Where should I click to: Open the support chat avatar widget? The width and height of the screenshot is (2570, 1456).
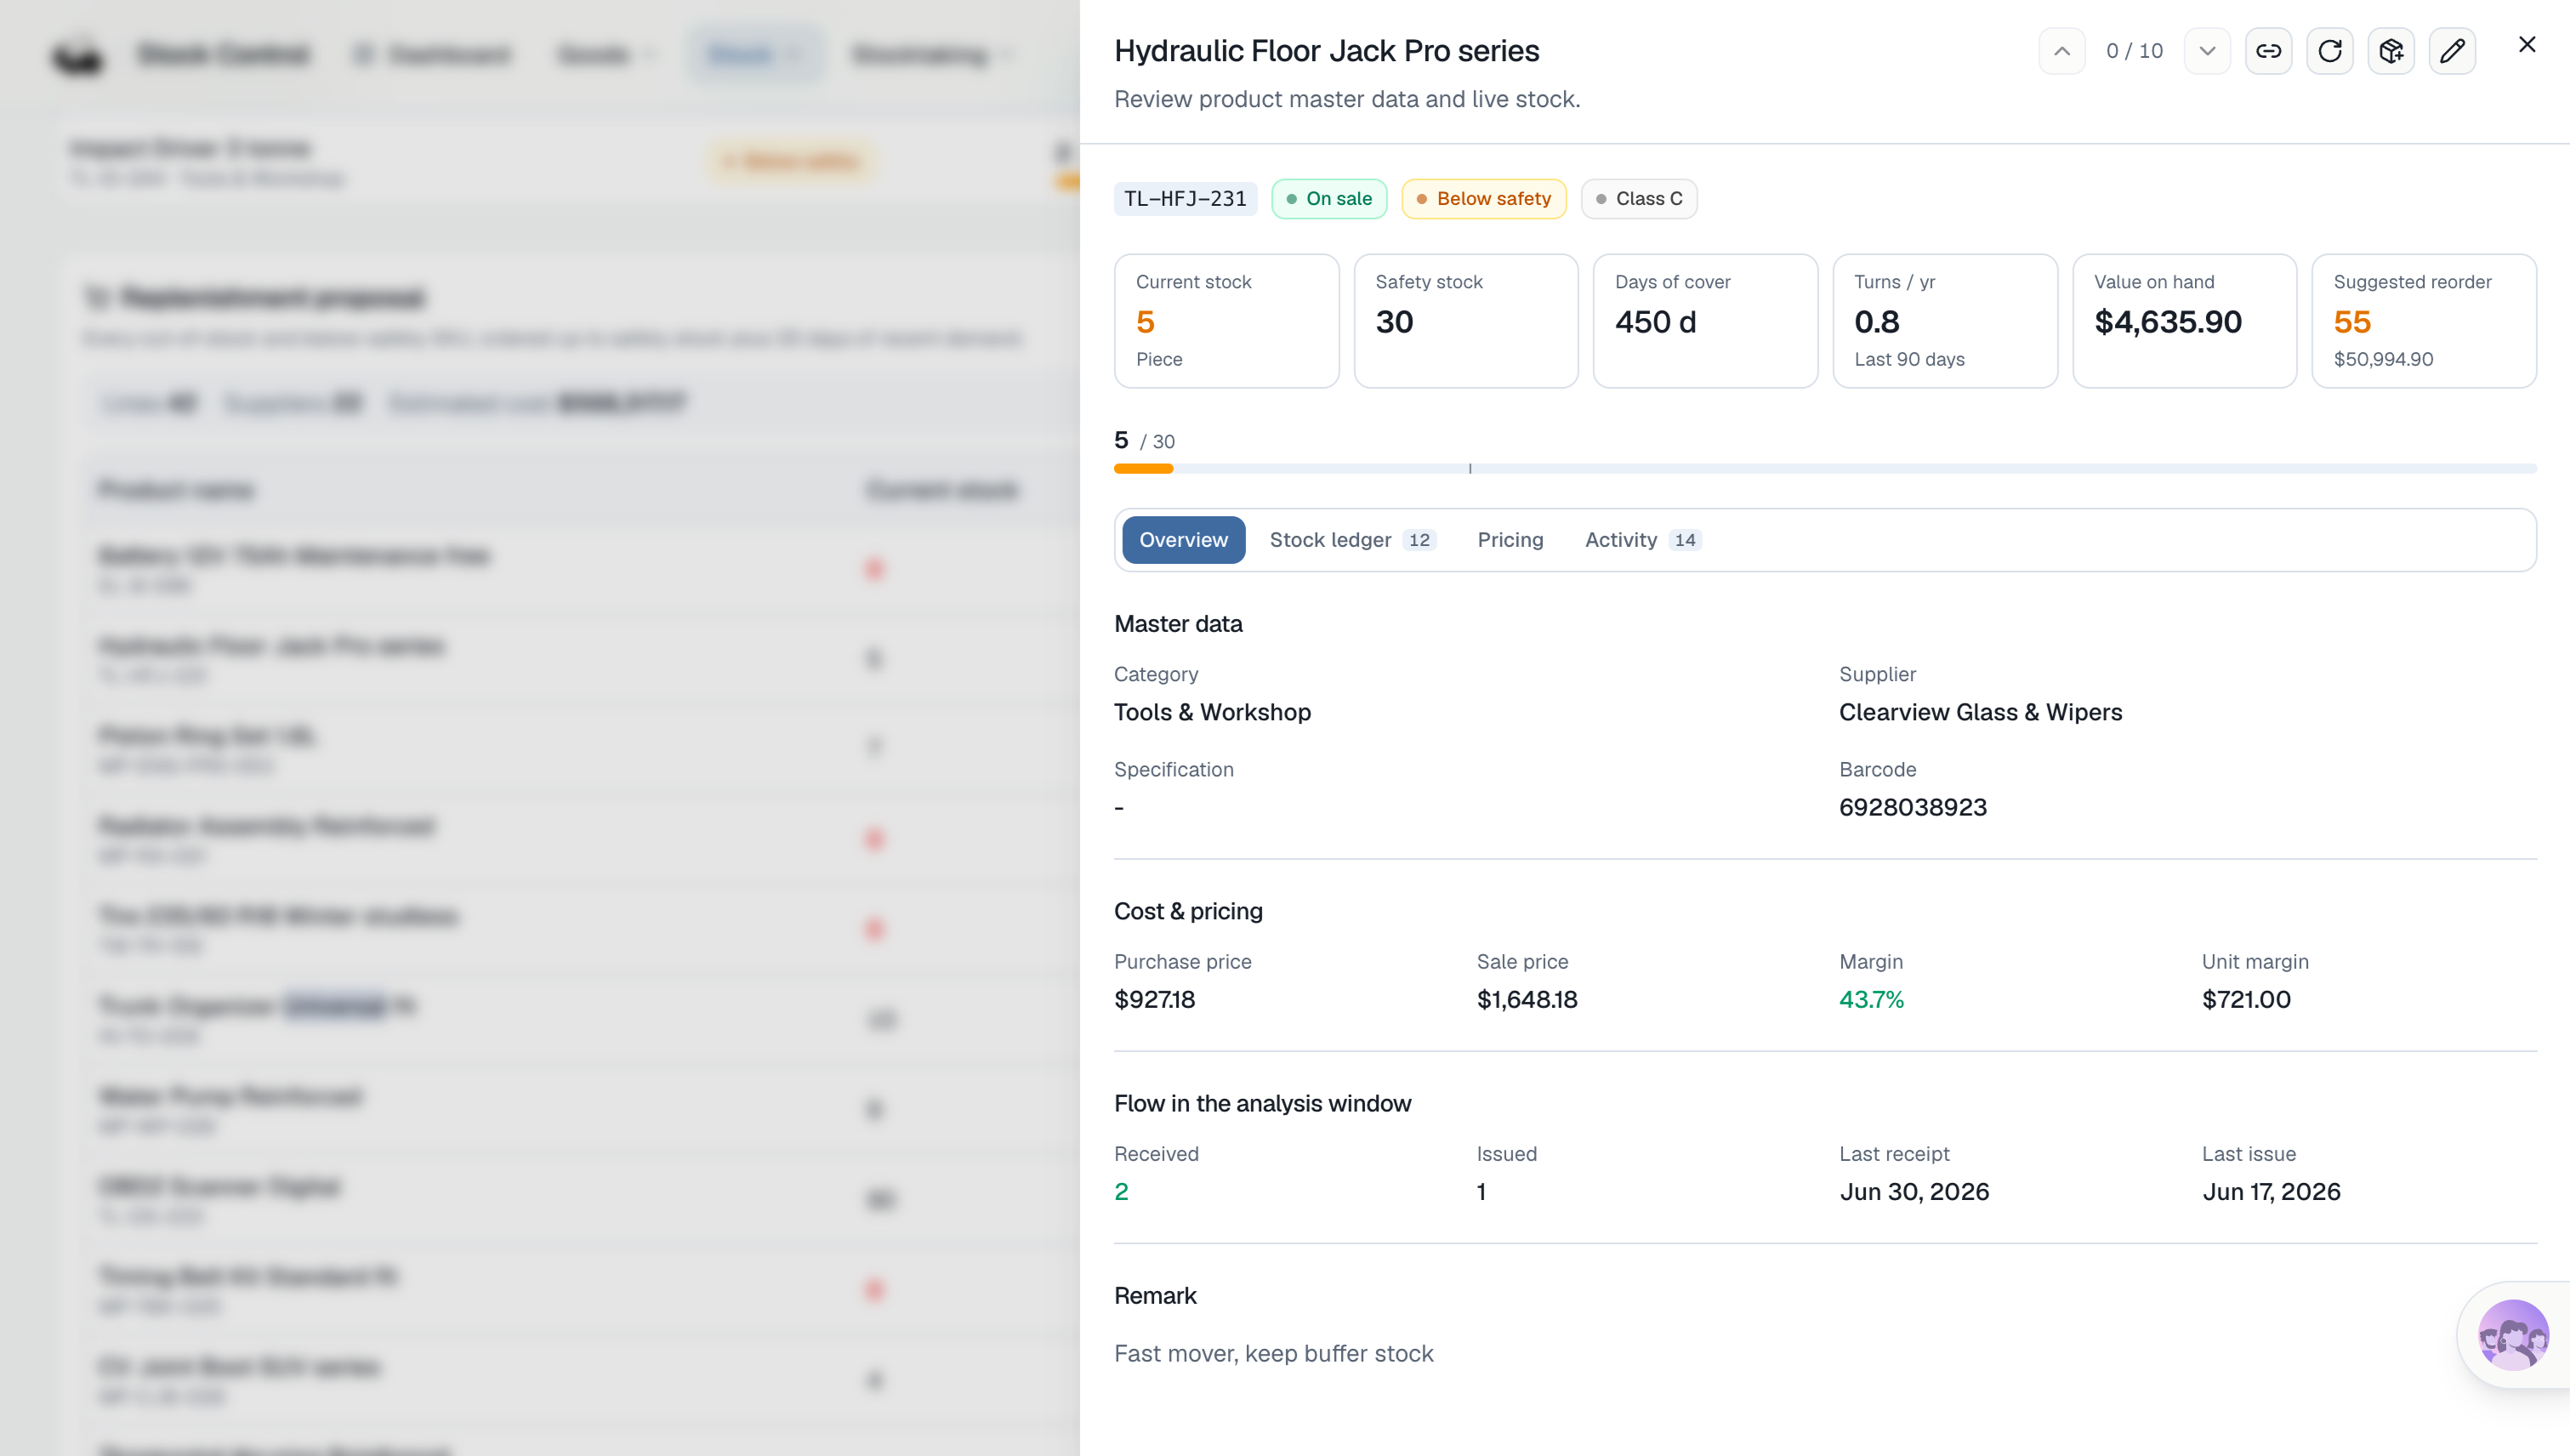click(x=2512, y=1334)
